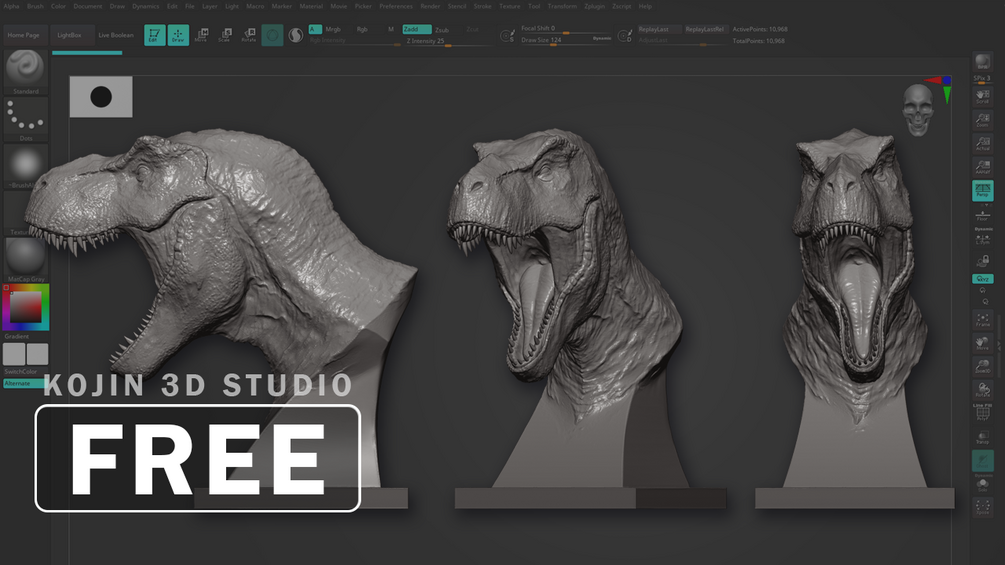Image resolution: width=1005 pixels, height=565 pixels.
Task: Click the alpha dot preview thumbnail
Action: click(101, 97)
